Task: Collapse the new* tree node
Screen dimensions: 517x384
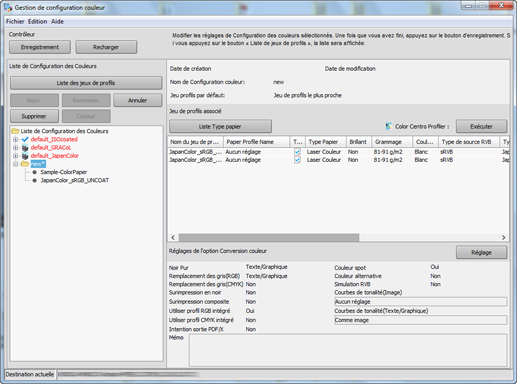Action: 16,164
